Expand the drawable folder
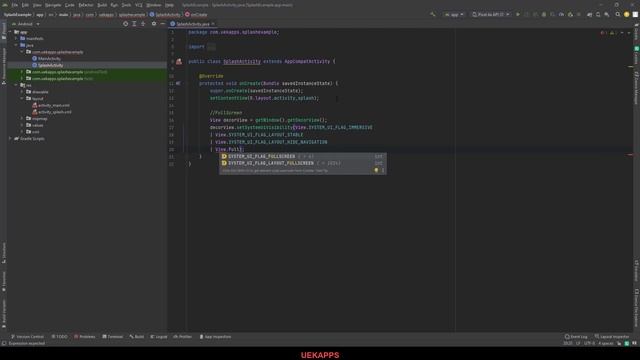This screenshot has height=360, width=640. (x=22, y=92)
